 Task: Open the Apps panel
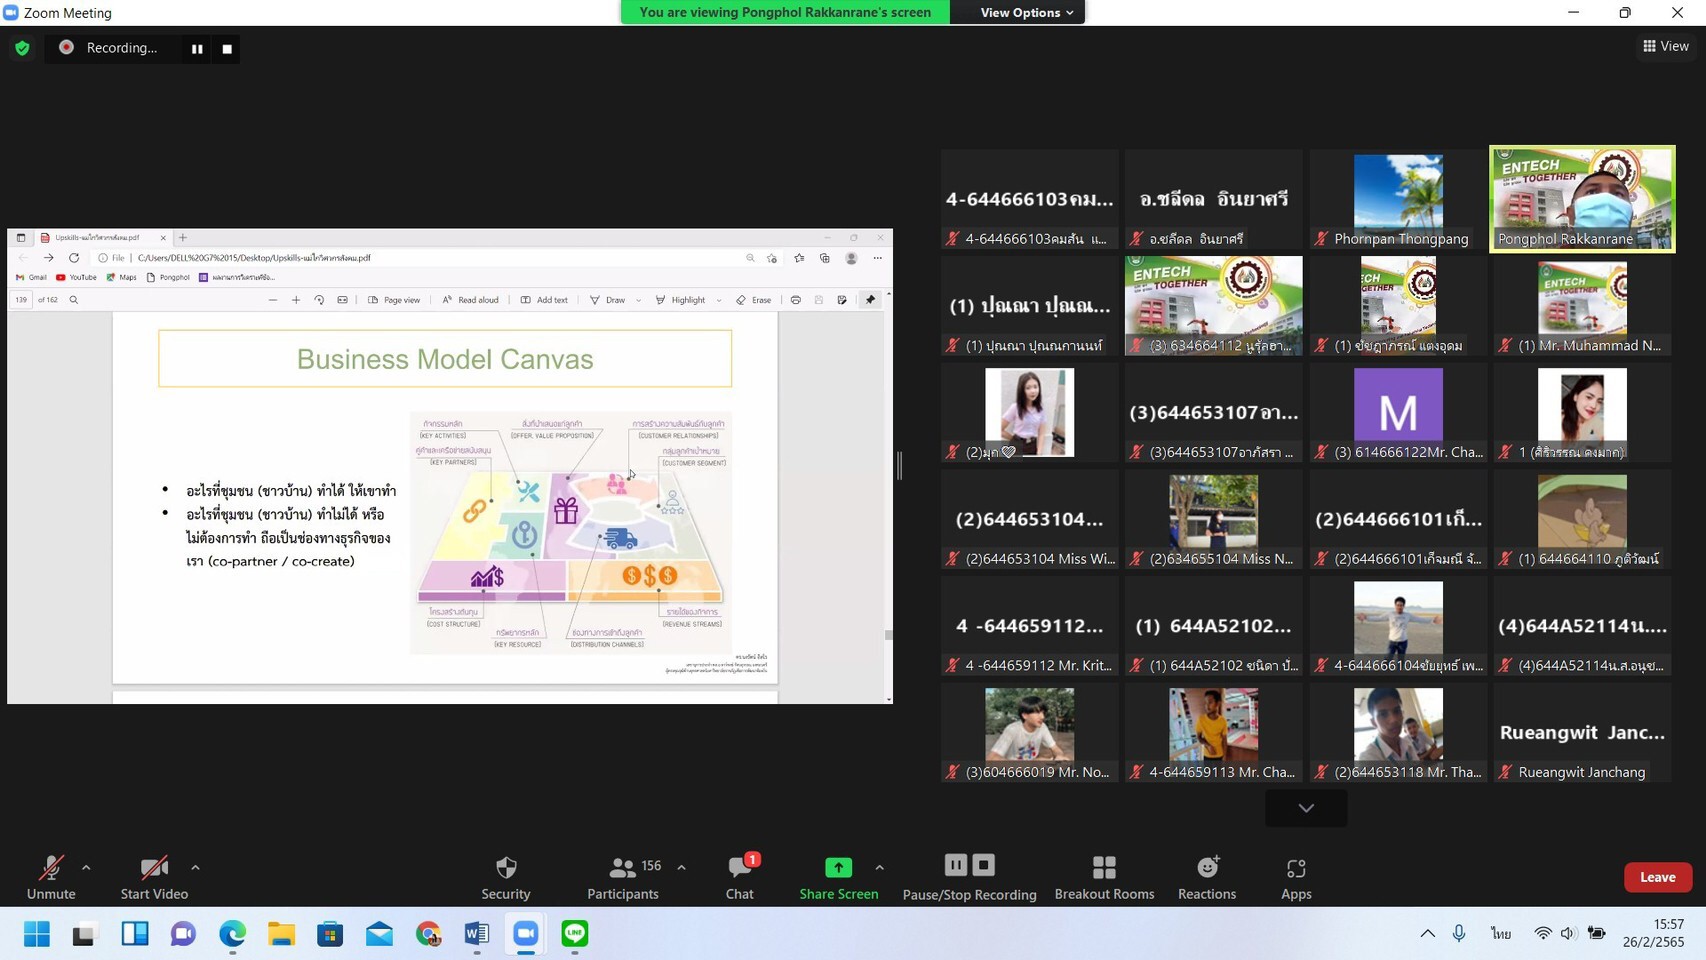(x=1296, y=876)
